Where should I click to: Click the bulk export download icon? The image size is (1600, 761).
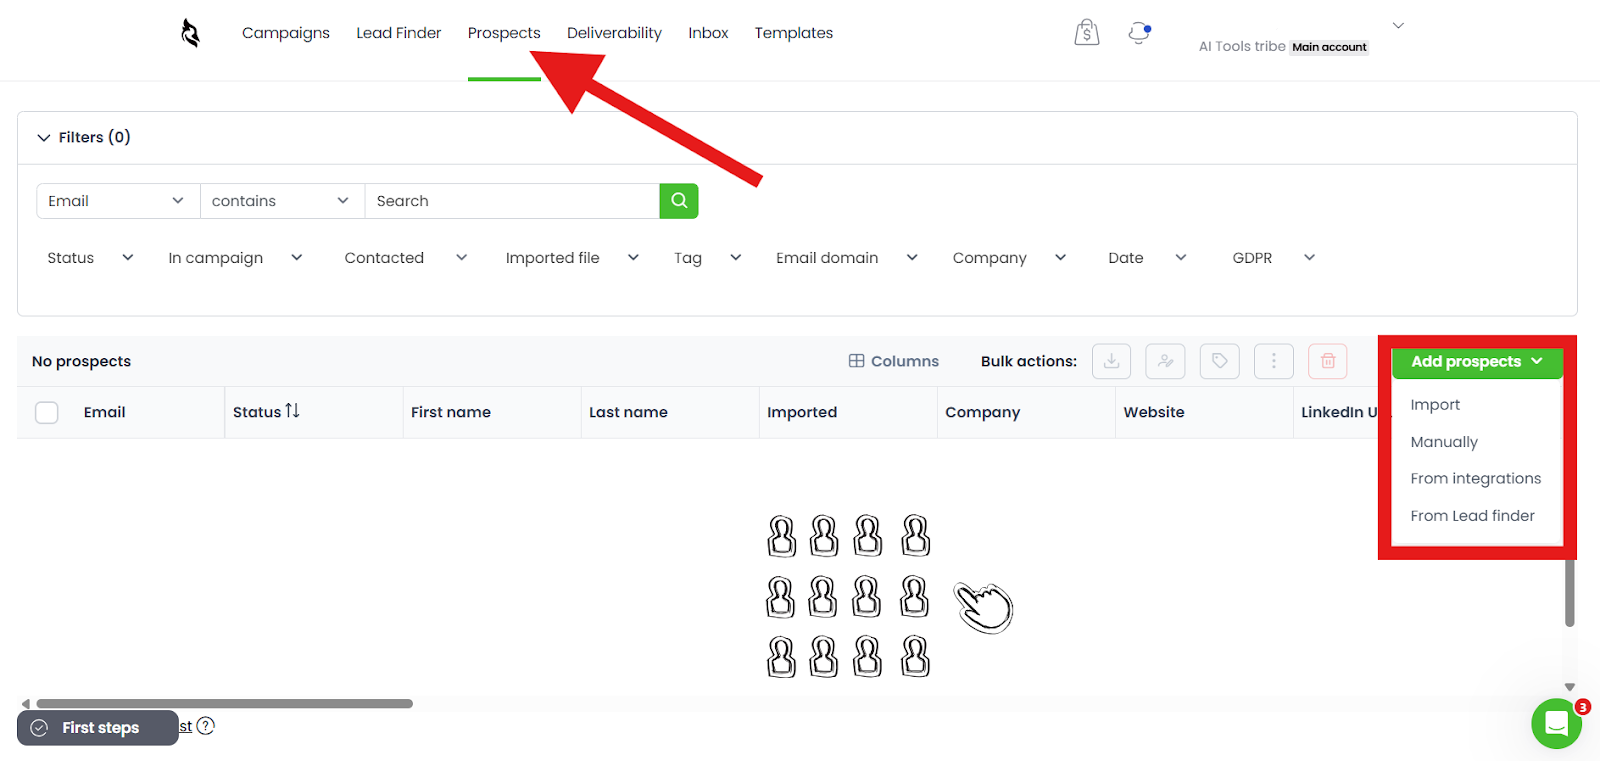1111,361
